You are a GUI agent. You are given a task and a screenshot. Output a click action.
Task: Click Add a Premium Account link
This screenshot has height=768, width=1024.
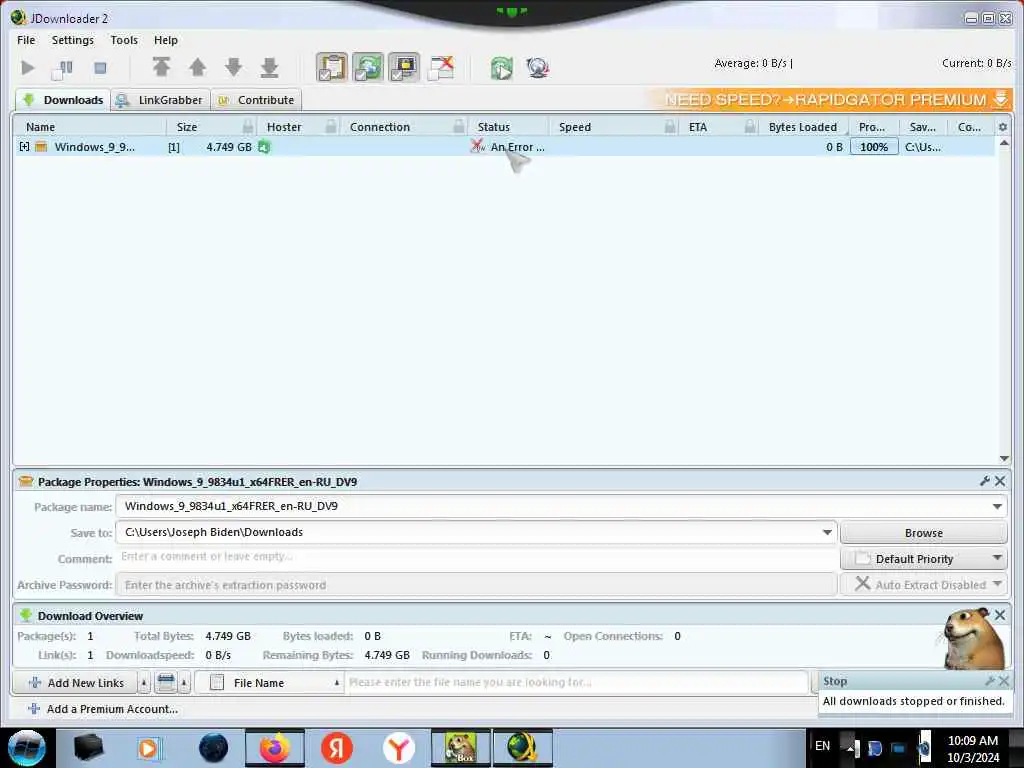103,709
